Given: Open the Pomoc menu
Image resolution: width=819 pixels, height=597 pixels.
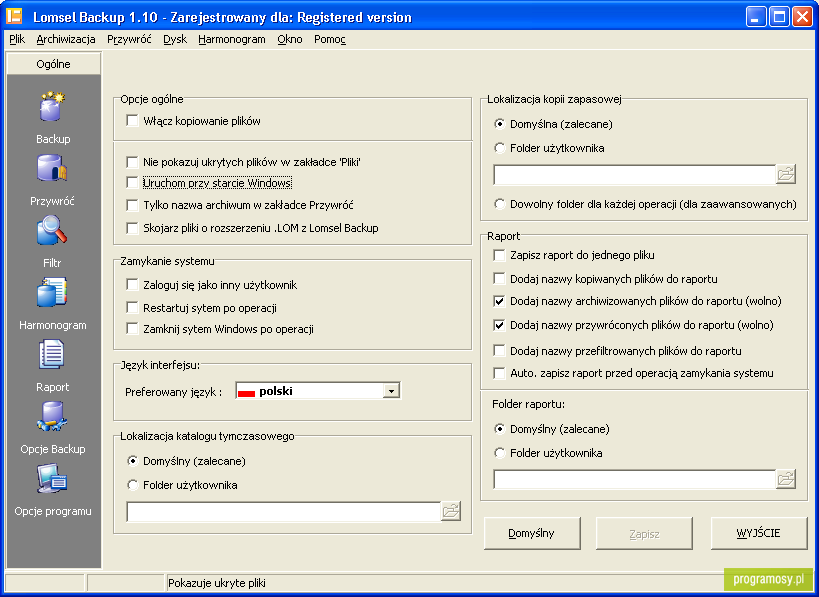Looking at the screenshot, I should [330, 39].
